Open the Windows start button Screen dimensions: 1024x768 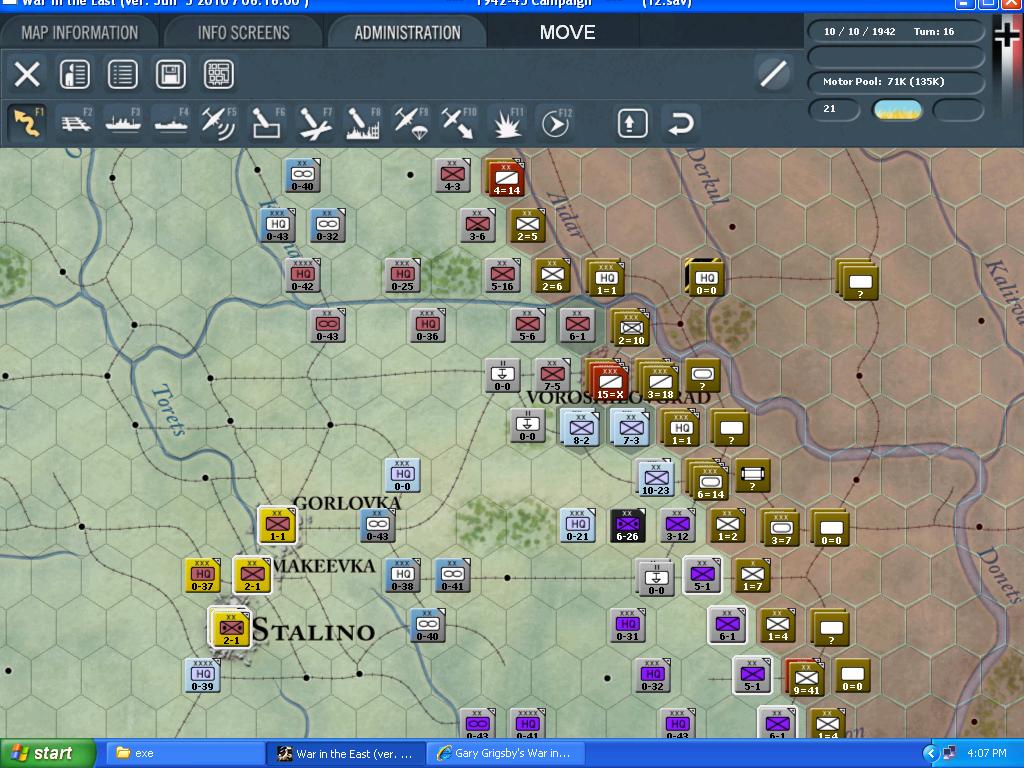coord(47,754)
